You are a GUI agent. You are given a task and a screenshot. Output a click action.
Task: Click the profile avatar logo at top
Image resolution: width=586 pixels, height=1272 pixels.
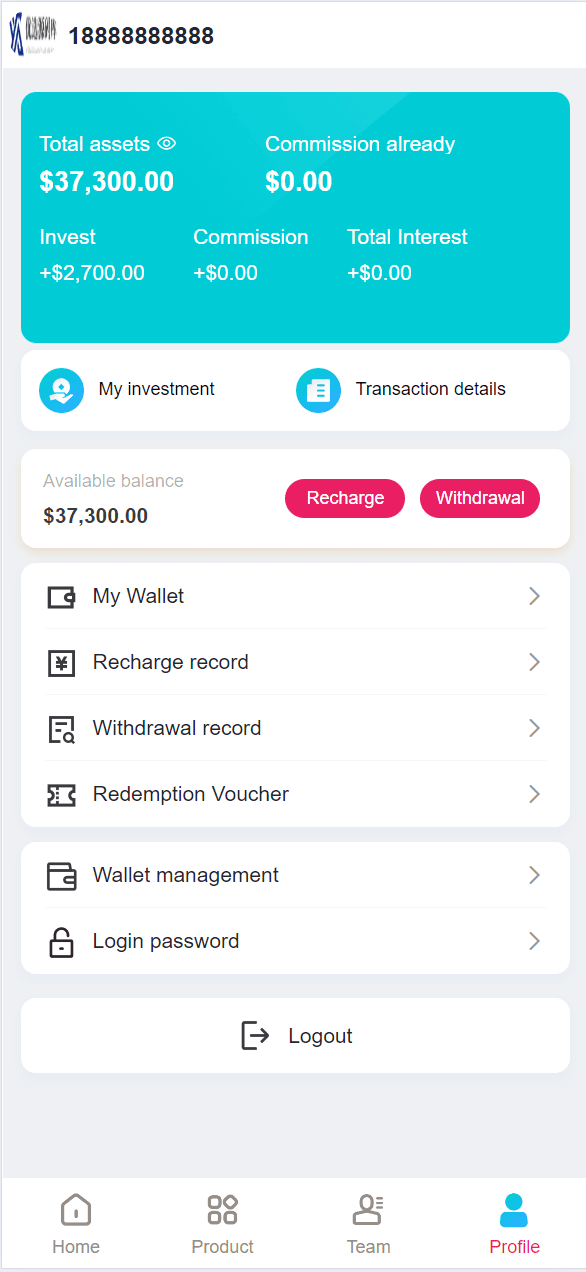point(33,36)
